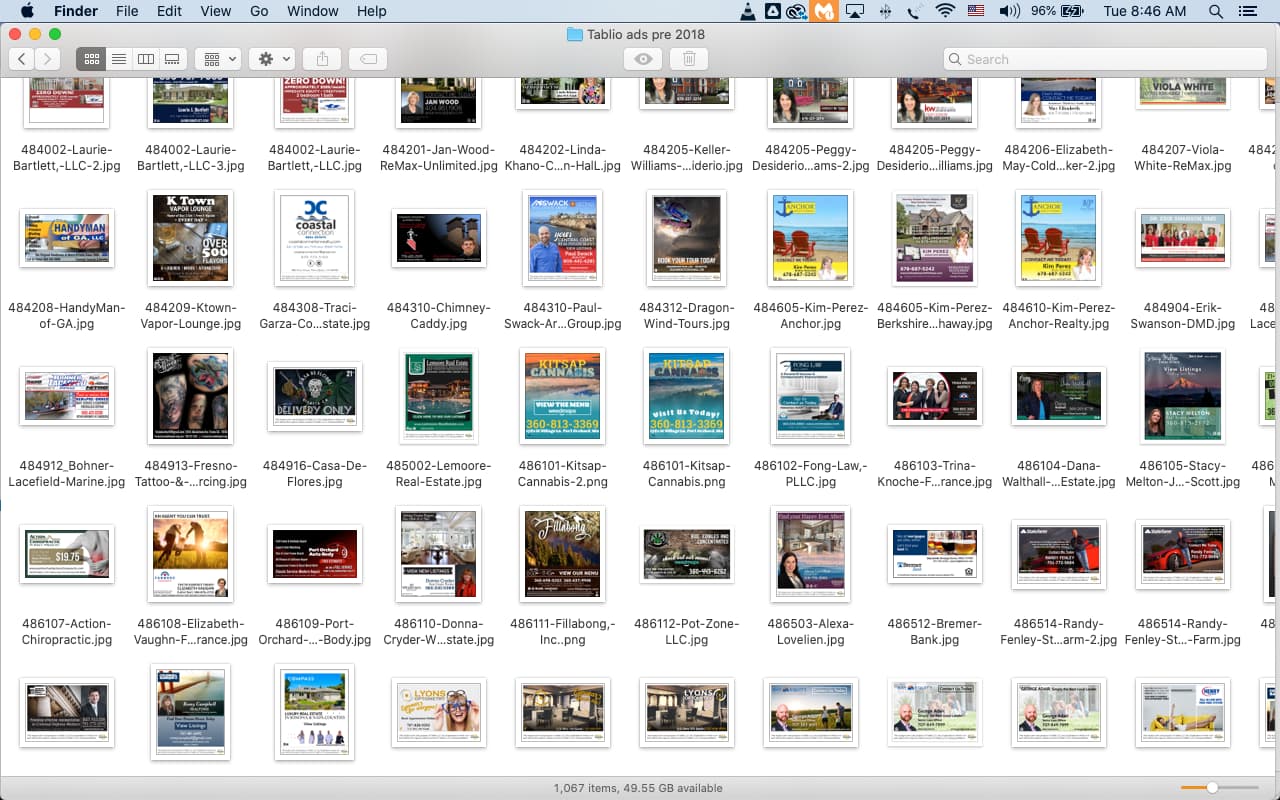Select 484312-Dragon-Wind-Tours.jpg thumbnail
The height and width of the screenshot is (800, 1280).
pos(686,237)
